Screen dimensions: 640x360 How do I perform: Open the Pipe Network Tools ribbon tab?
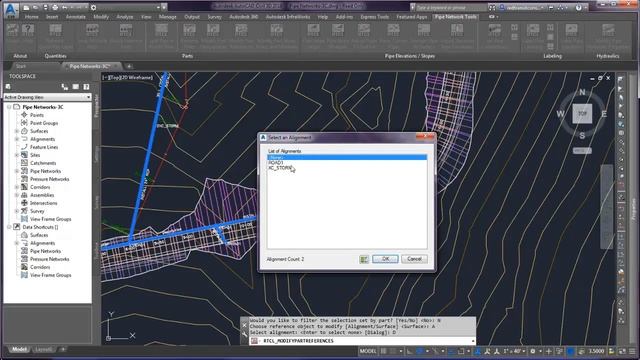point(456,17)
